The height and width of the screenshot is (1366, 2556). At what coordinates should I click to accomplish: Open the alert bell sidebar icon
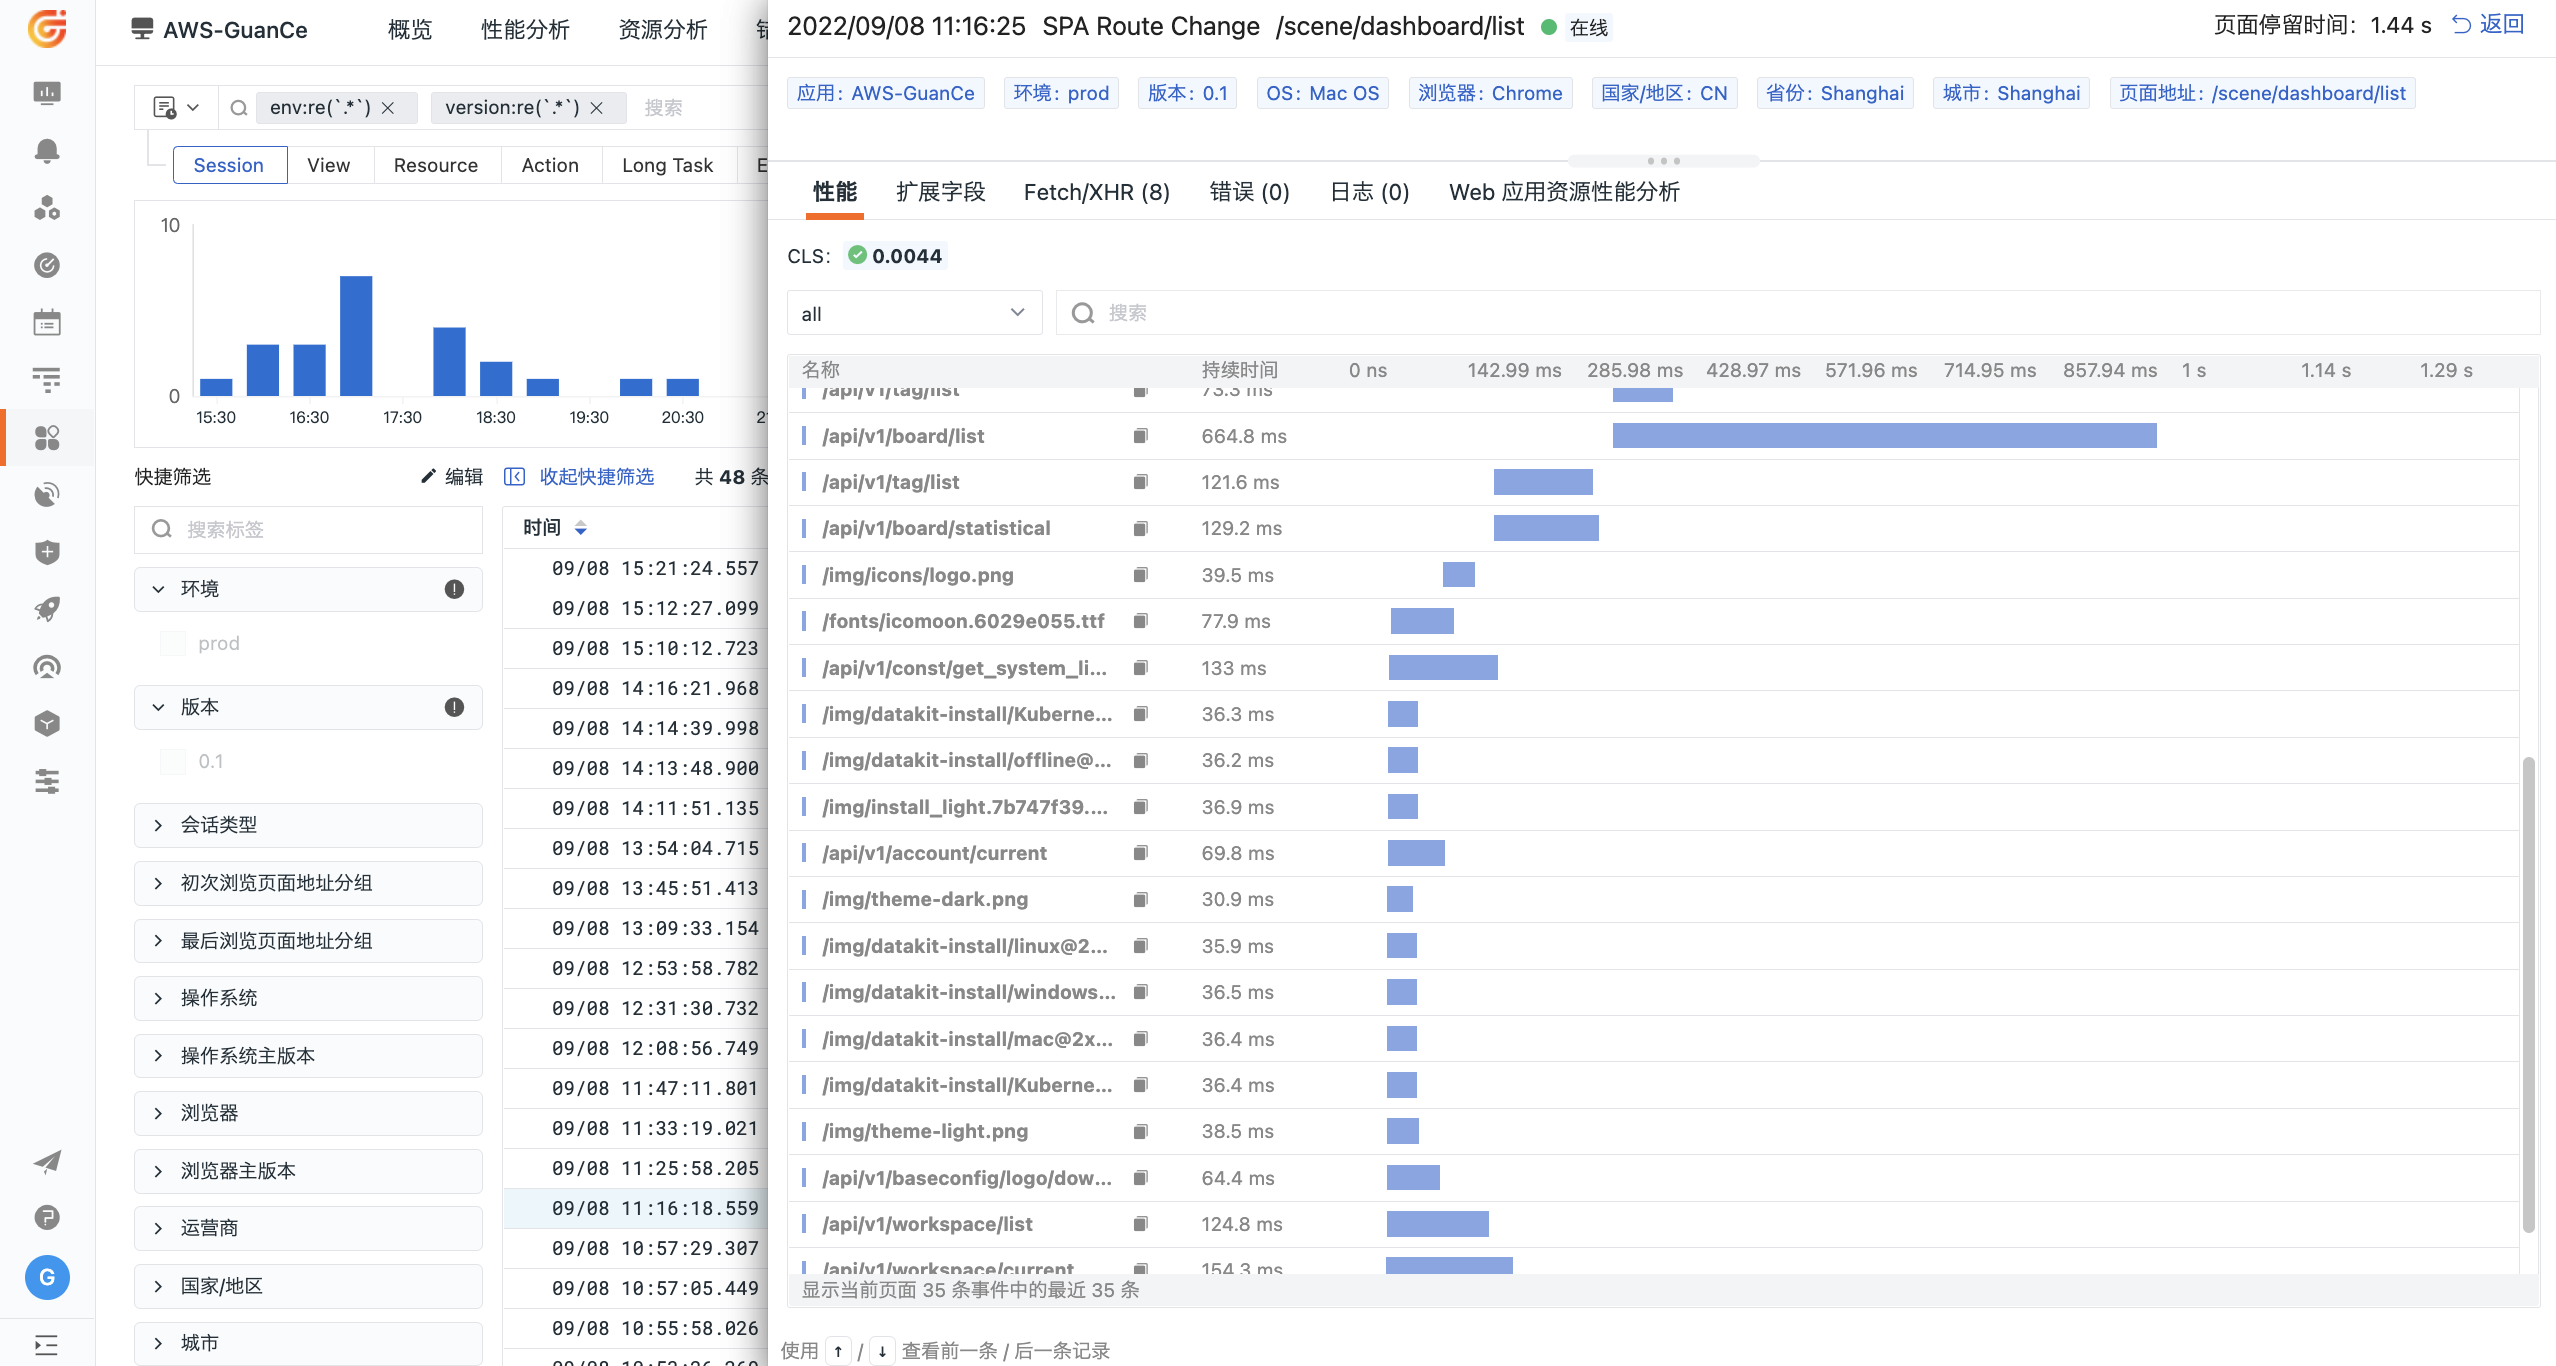[x=47, y=151]
